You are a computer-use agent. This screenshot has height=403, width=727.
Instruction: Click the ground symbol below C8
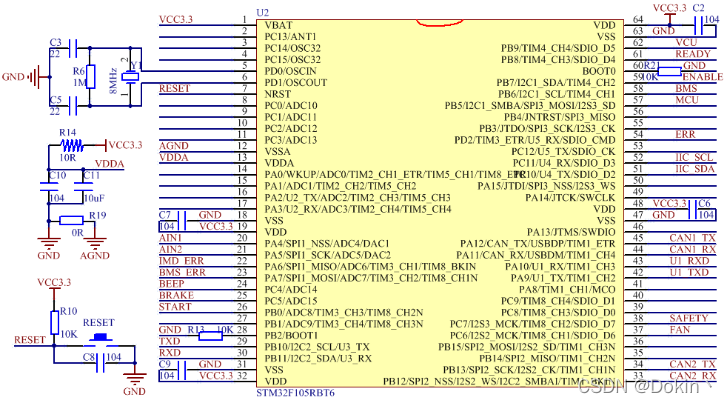(x=135, y=378)
